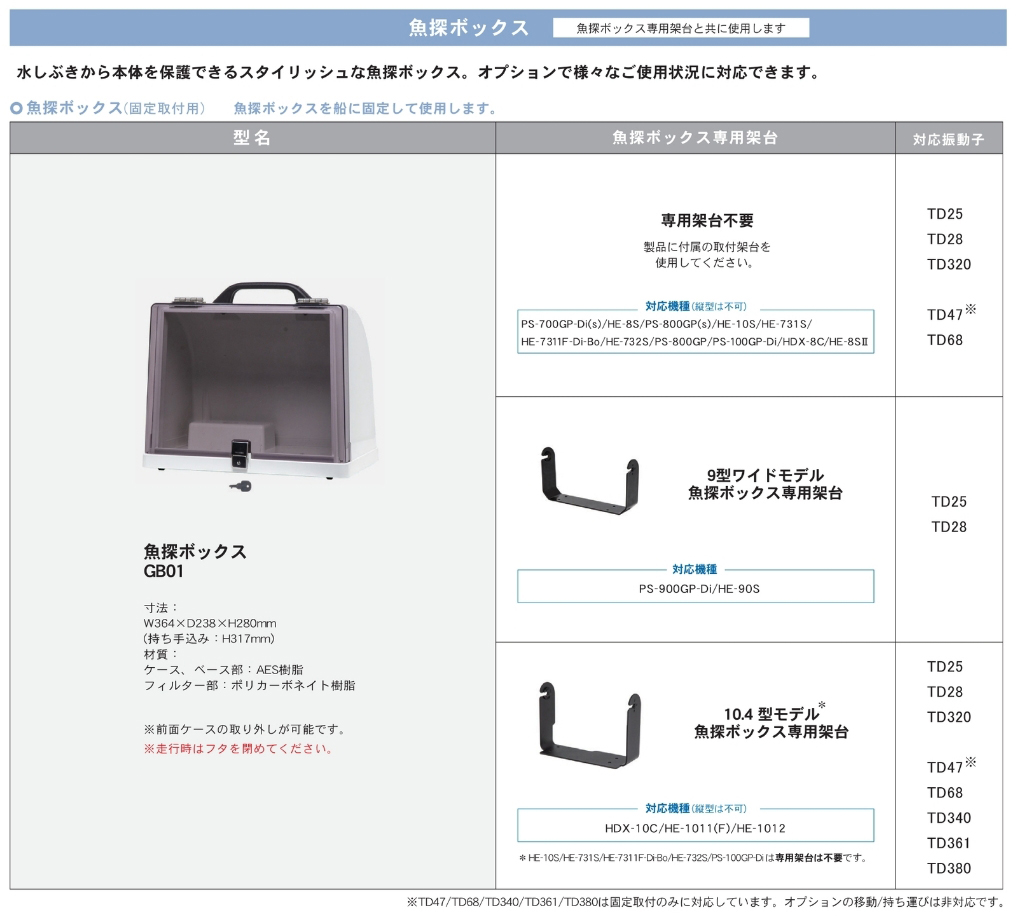Click the sentence starting 水しぶきから本体を保護できる
The width and height of the screenshot is (1018, 916).
[419, 72]
